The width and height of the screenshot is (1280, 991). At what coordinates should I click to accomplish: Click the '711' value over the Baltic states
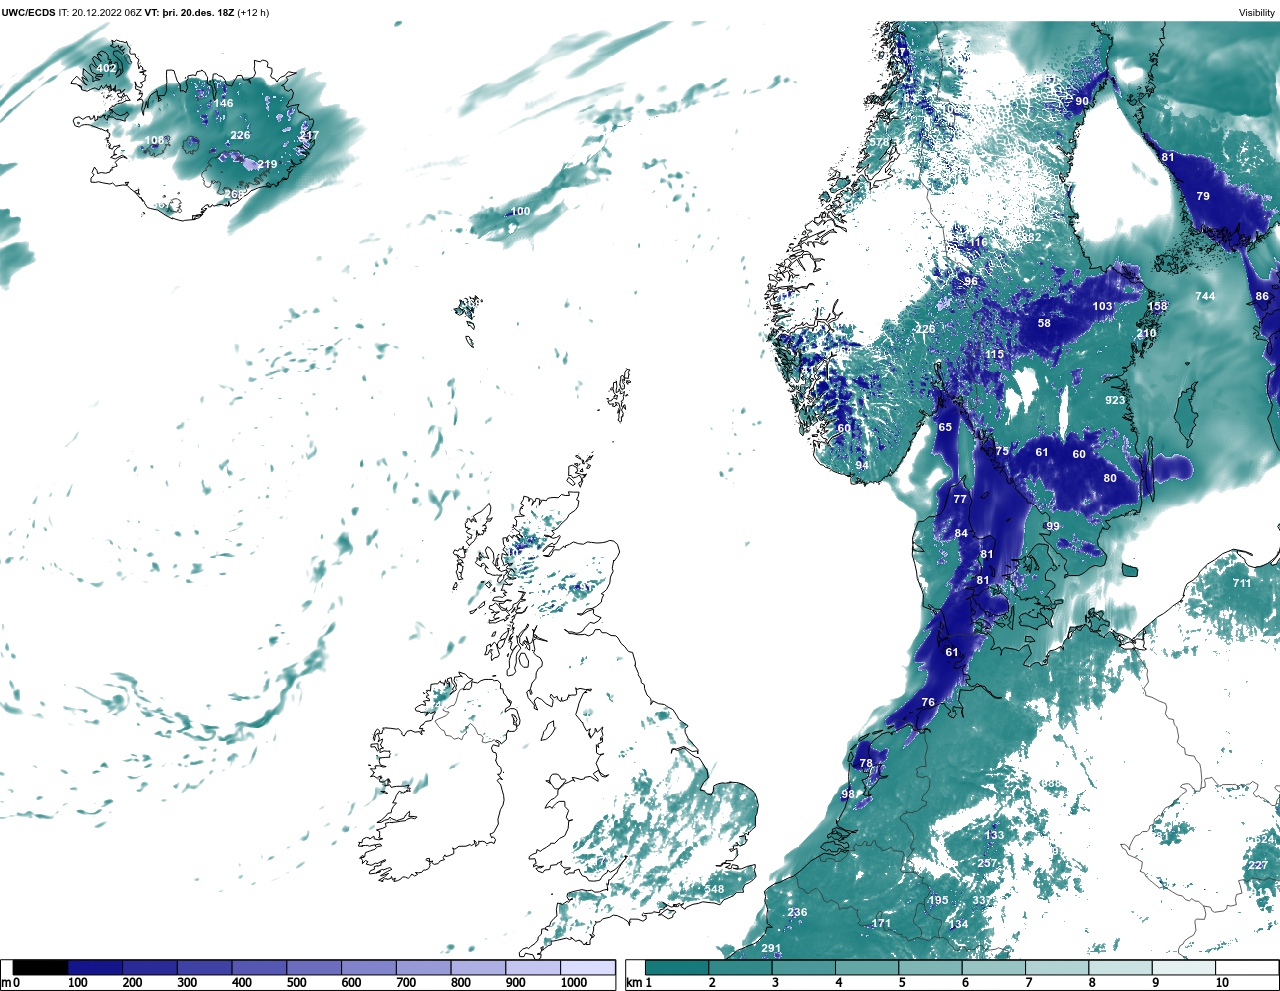point(1242,583)
